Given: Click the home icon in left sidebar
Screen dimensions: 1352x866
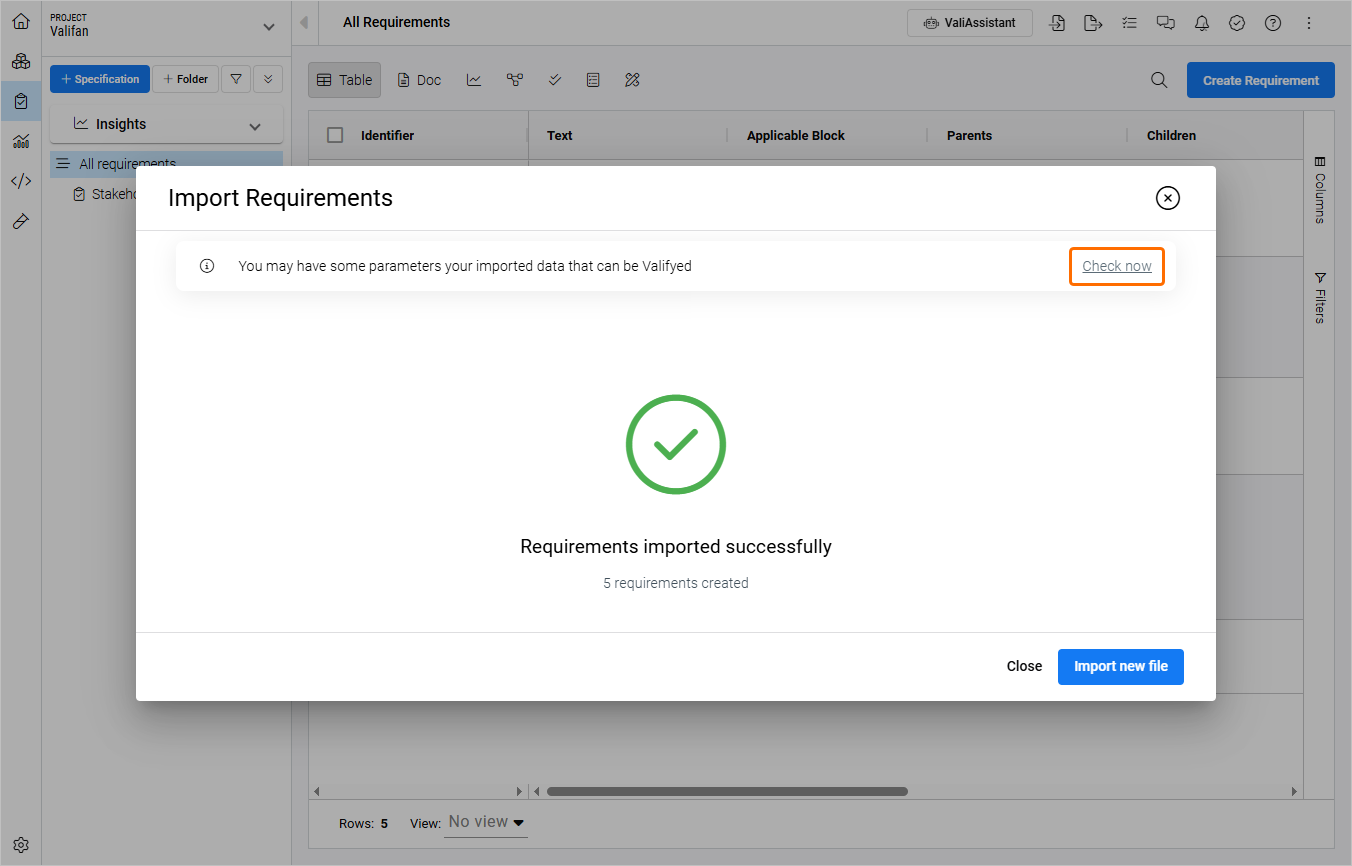Looking at the screenshot, I should [x=21, y=21].
